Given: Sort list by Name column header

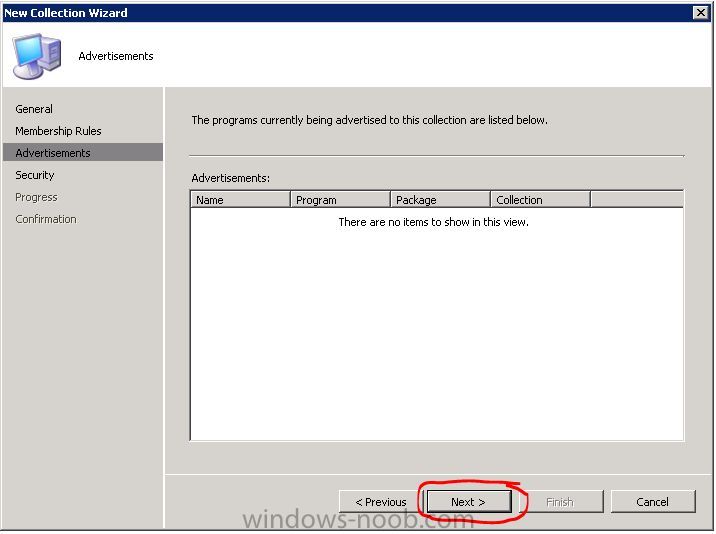Looking at the screenshot, I should tap(240, 200).
